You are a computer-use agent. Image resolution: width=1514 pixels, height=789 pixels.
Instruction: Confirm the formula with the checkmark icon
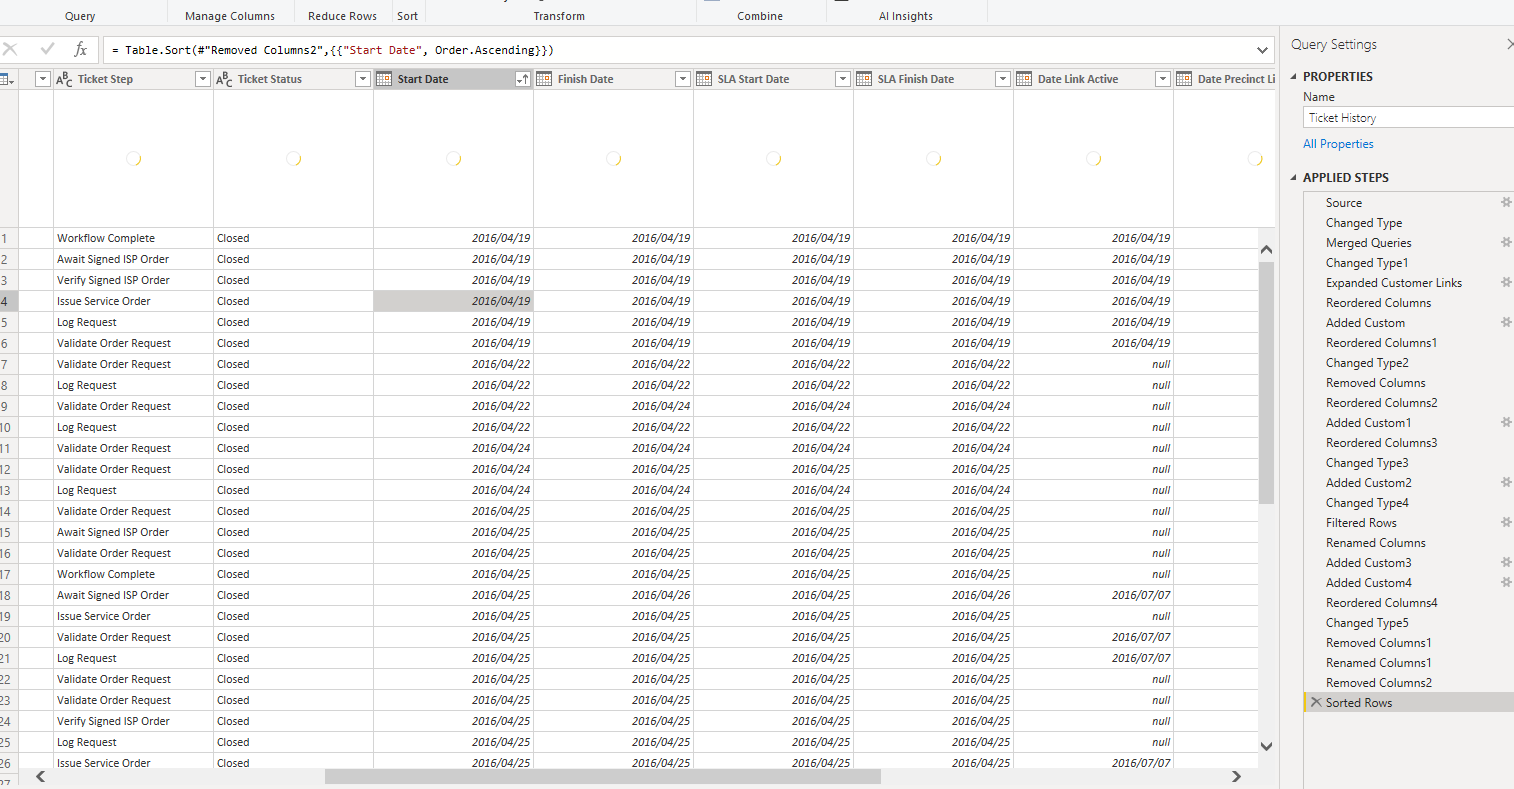pyautogui.click(x=47, y=49)
